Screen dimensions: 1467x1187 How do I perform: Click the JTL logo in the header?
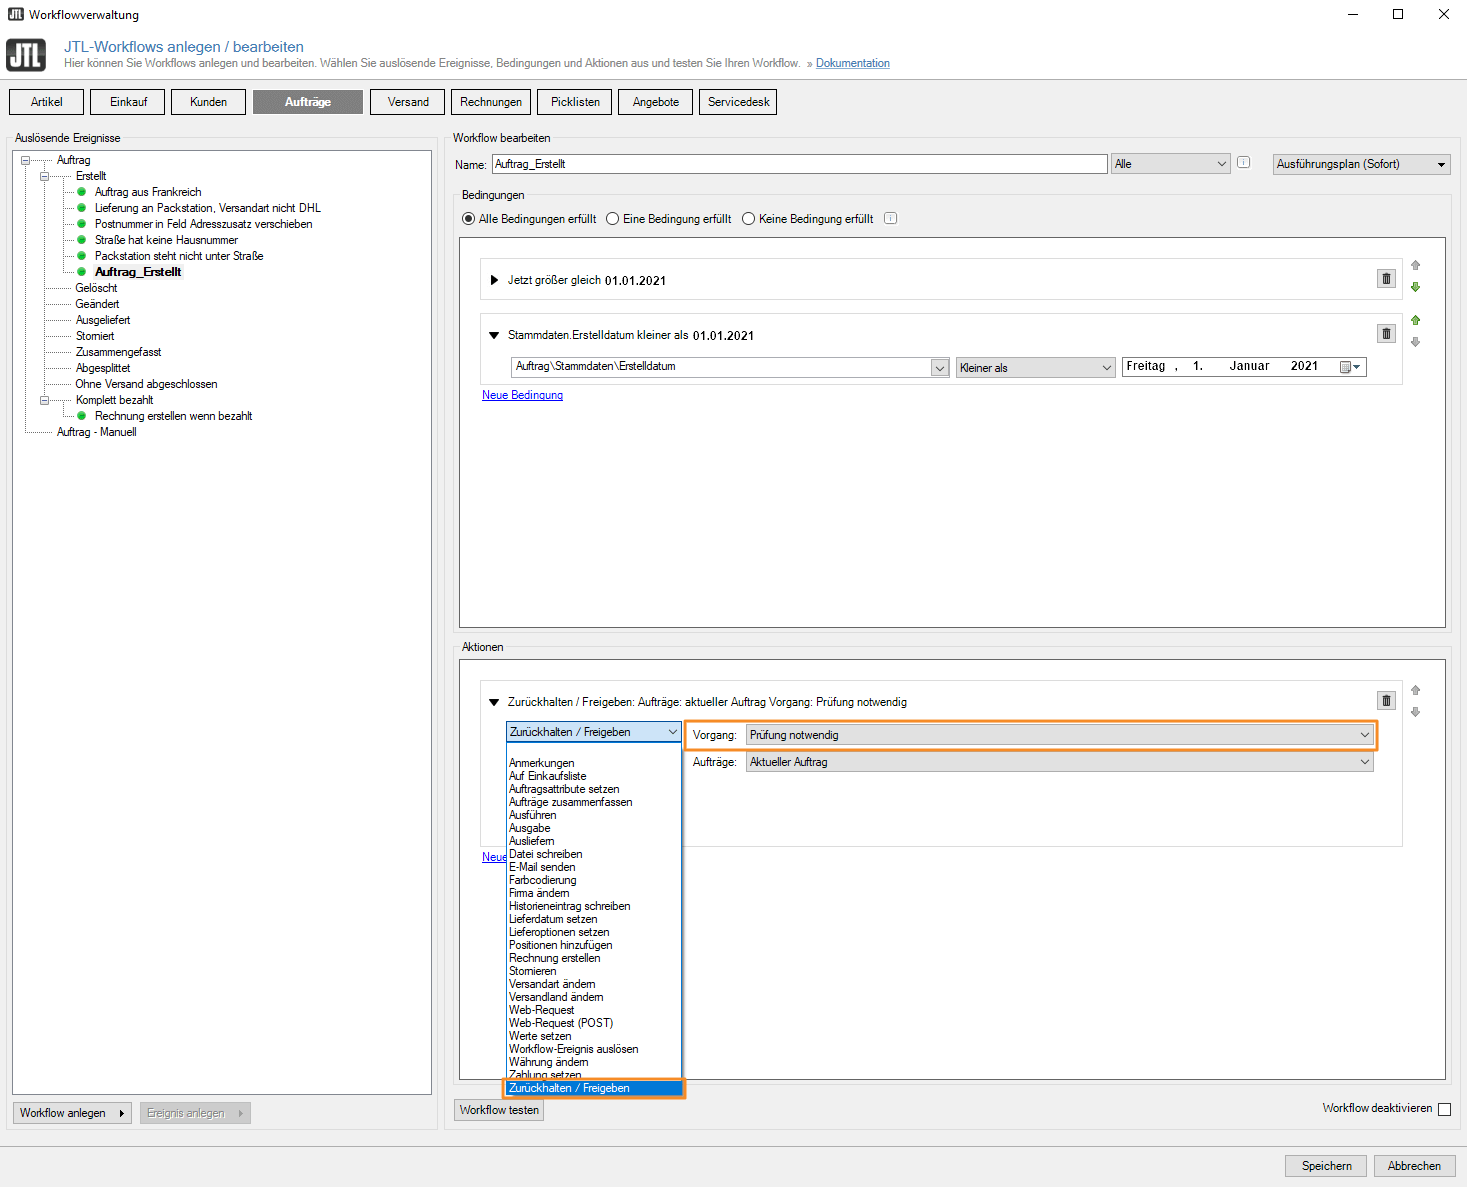(26, 55)
